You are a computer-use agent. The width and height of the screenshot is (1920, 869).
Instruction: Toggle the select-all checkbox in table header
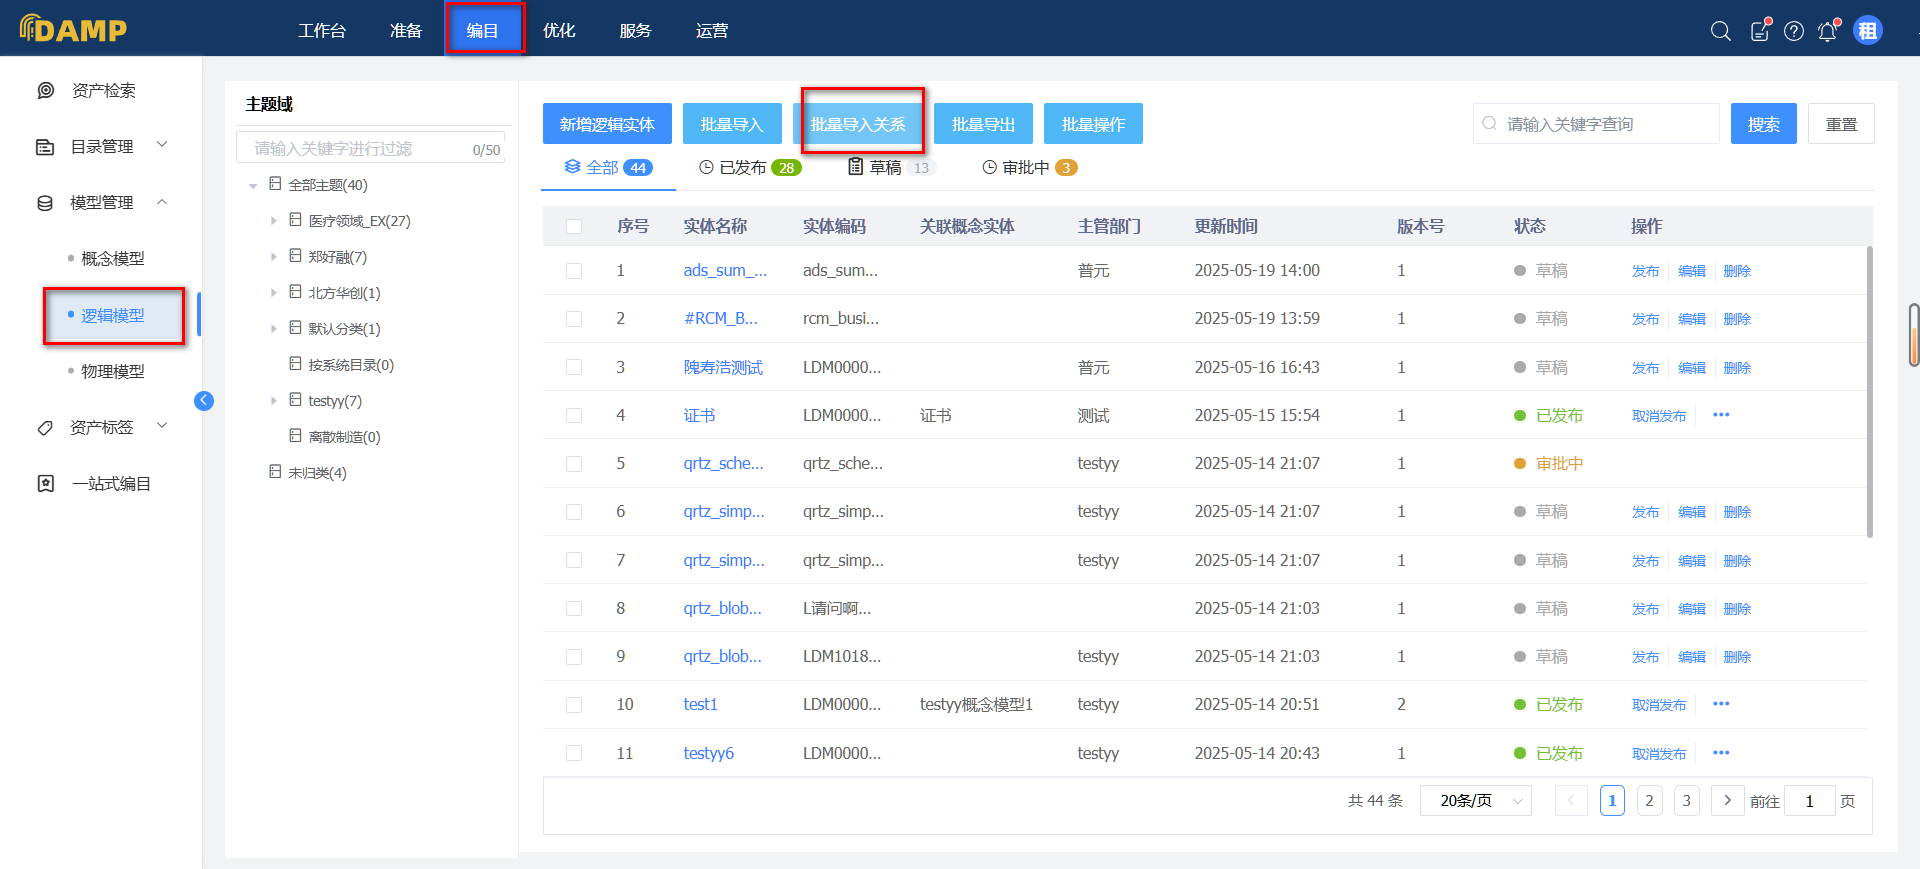pyautogui.click(x=574, y=227)
